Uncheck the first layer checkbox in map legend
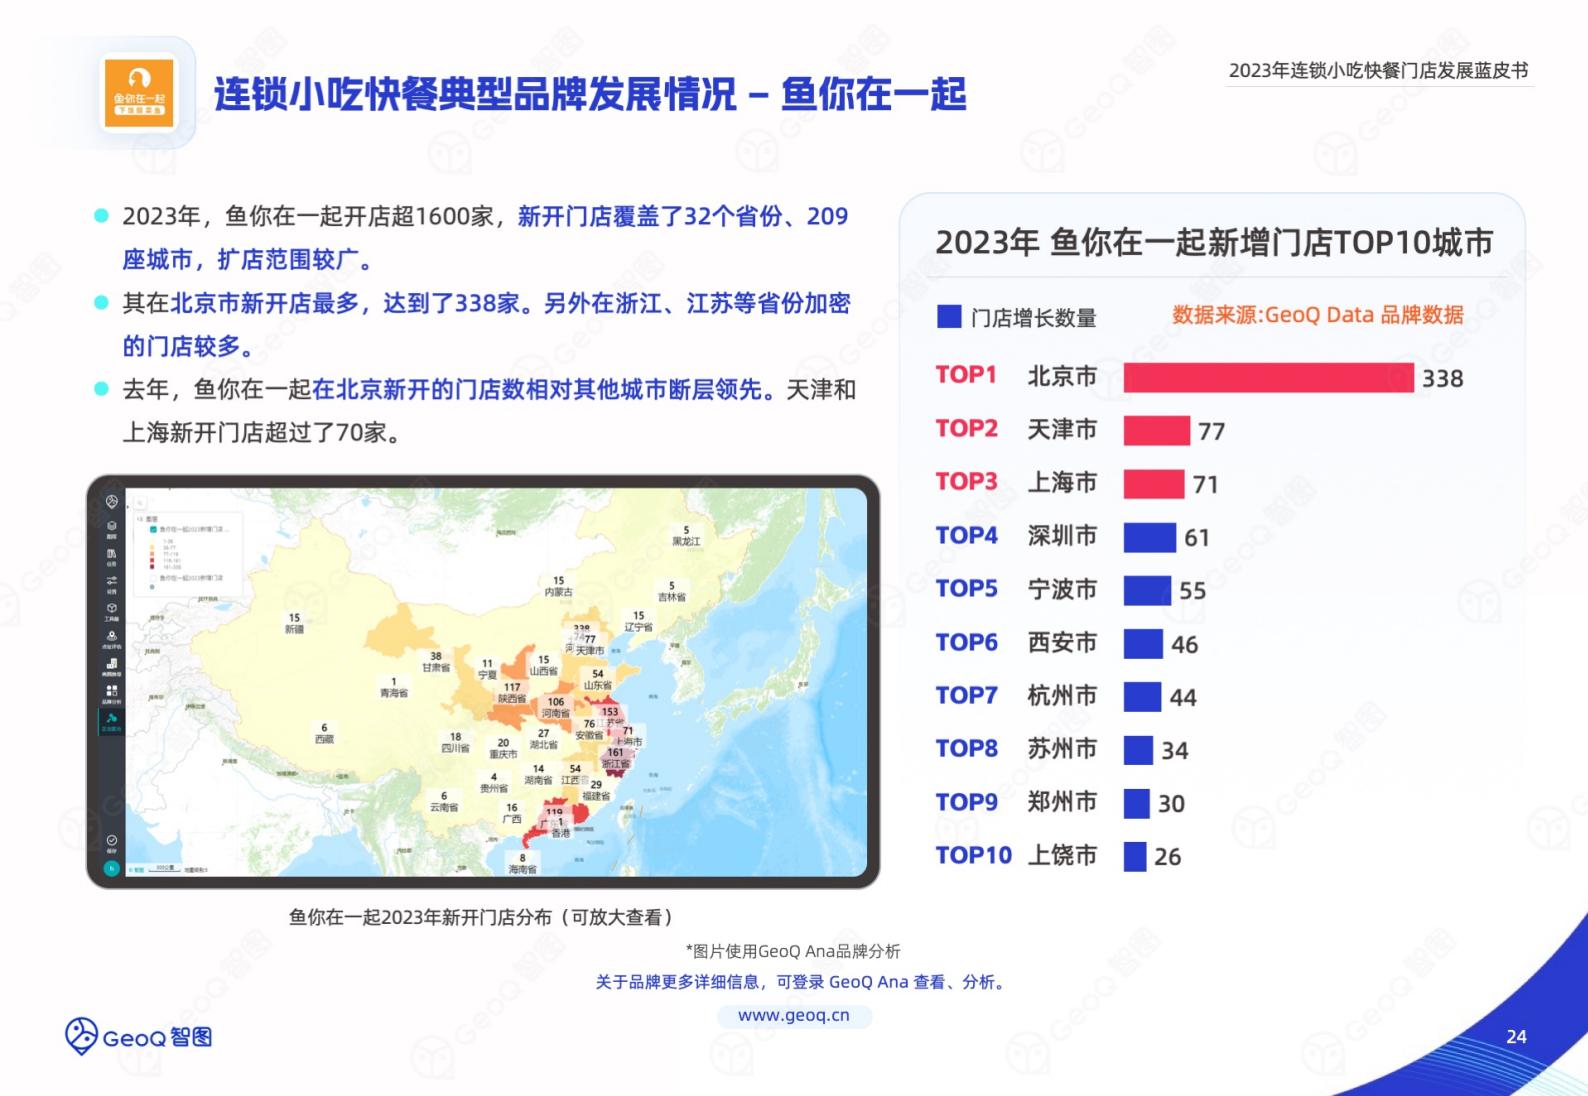Image resolution: width=1588 pixels, height=1096 pixels. [x=154, y=529]
